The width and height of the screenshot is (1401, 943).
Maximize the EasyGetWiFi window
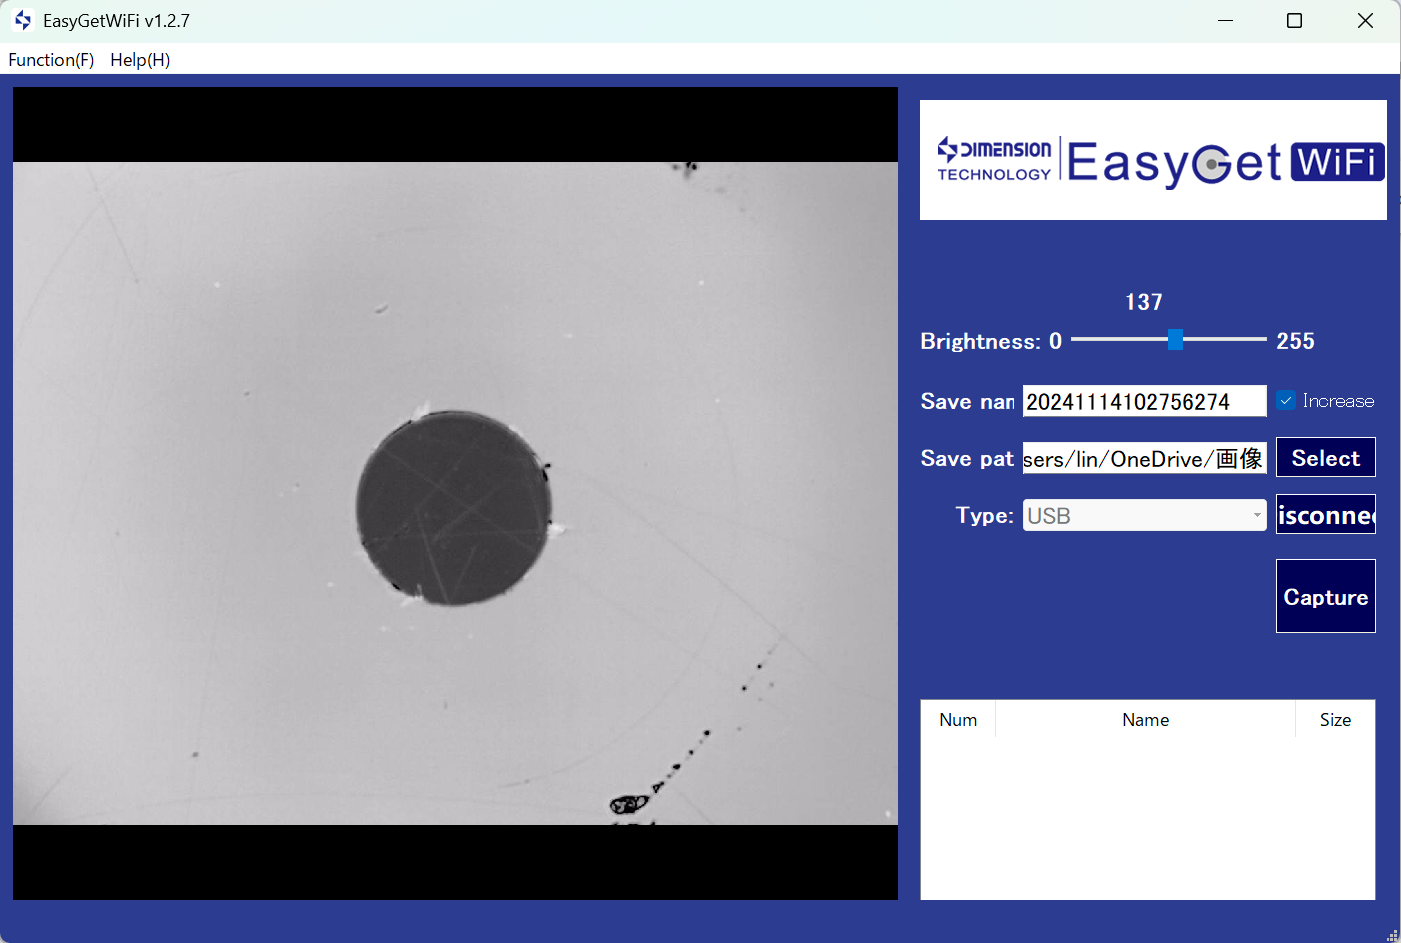(1294, 21)
